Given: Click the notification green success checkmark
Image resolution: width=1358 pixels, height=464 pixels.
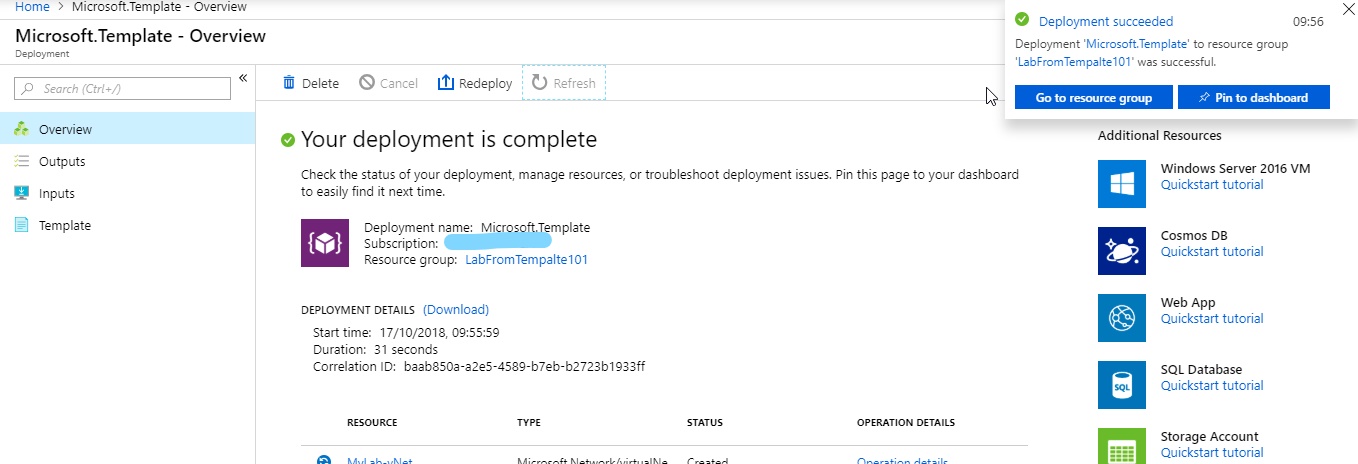Looking at the screenshot, I should [x=1022, y=20].
